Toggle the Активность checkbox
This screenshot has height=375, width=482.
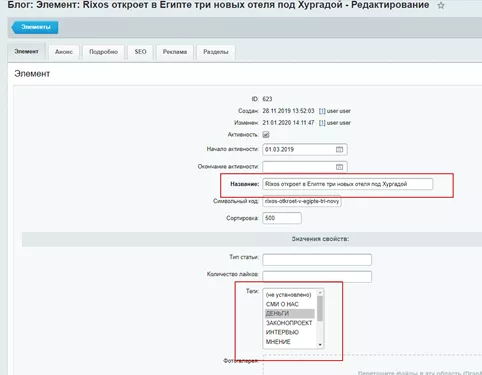tap(266, 135)
